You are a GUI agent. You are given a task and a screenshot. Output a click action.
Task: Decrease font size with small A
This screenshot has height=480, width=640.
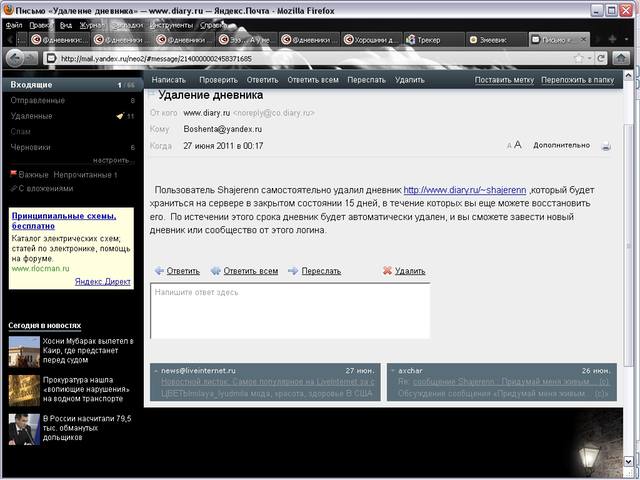[509, 146]
